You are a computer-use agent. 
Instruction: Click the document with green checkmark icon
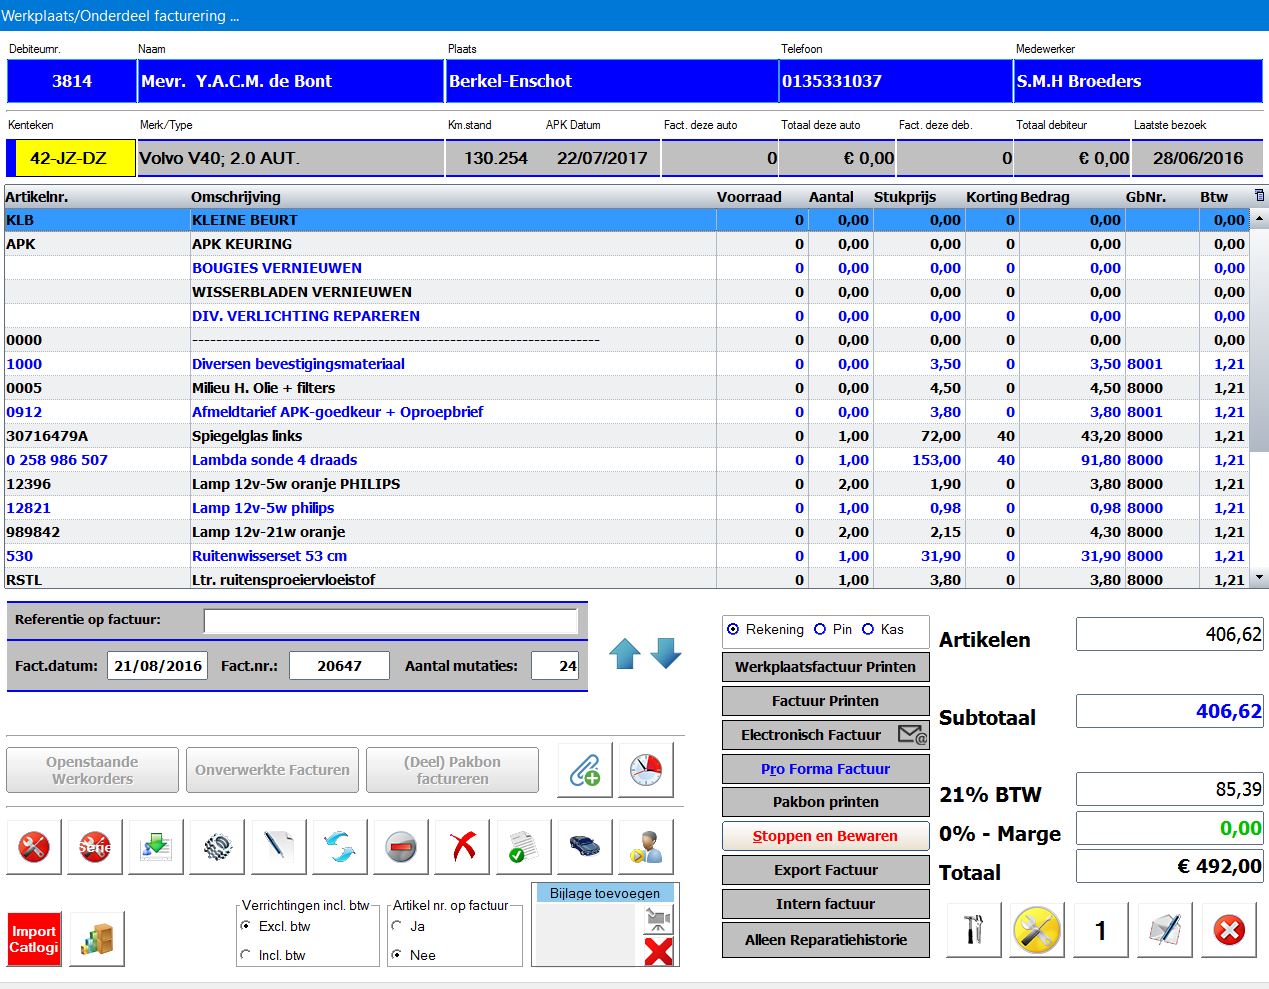click(523, 847)
